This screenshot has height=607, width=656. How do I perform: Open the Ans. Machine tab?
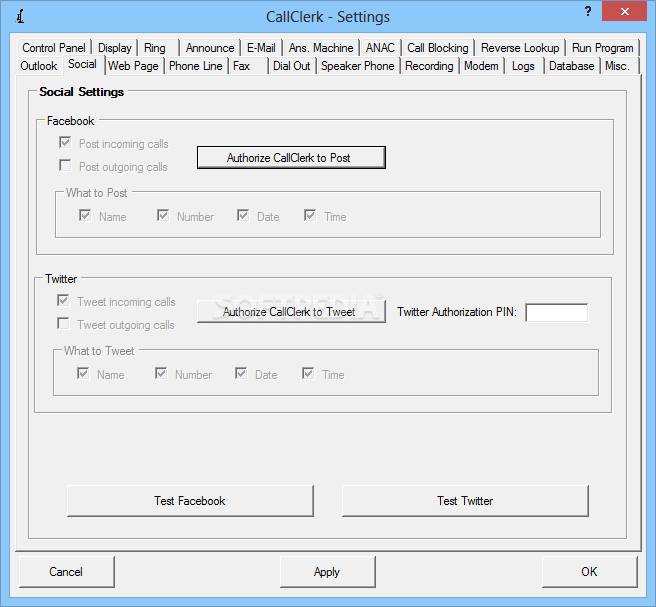point(321,48)
